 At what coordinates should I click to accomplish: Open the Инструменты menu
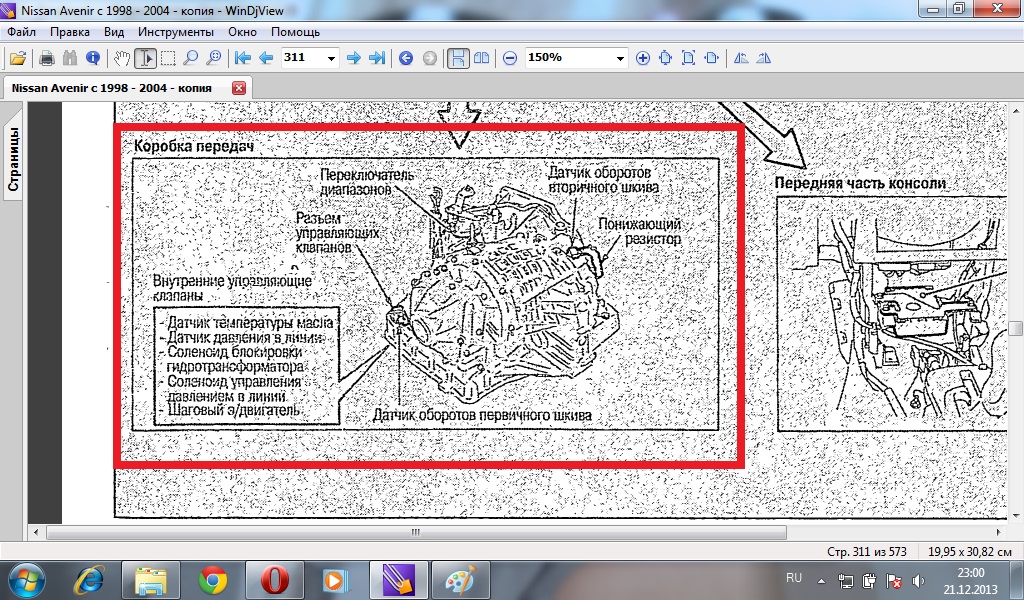pos(176,32)
